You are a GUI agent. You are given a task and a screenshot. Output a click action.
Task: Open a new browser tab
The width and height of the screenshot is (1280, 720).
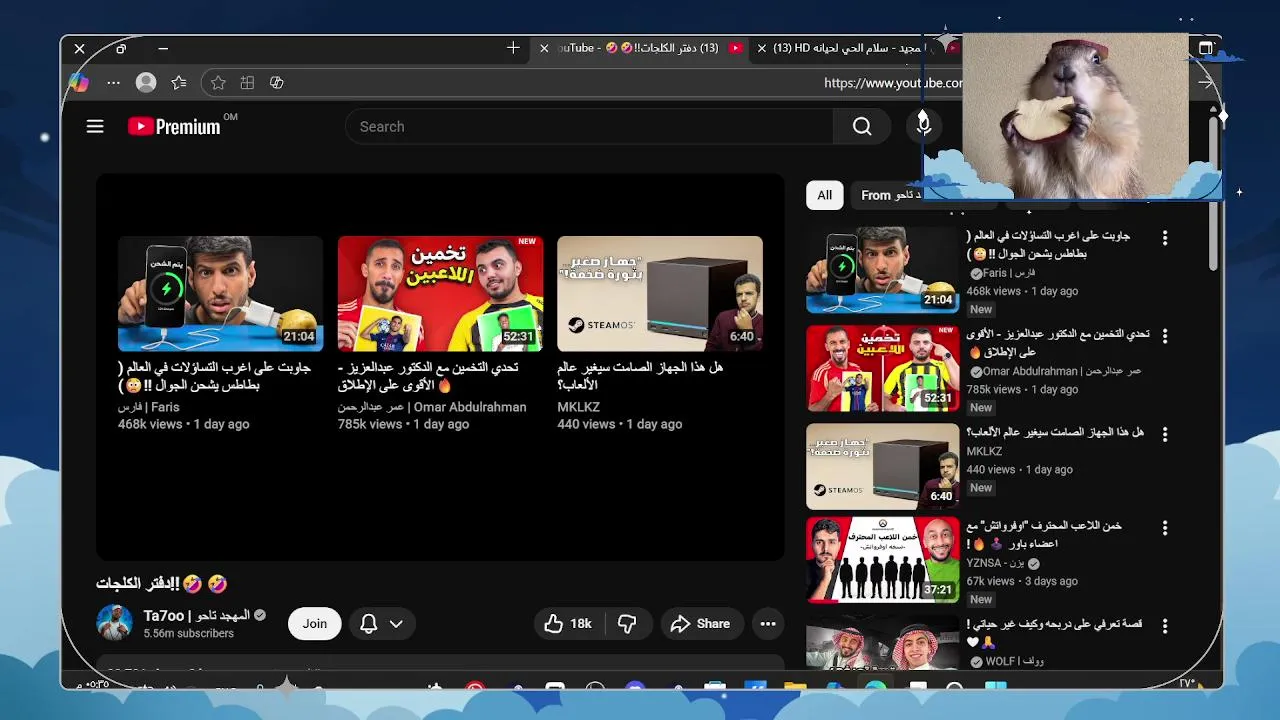[x=513, y=48]
